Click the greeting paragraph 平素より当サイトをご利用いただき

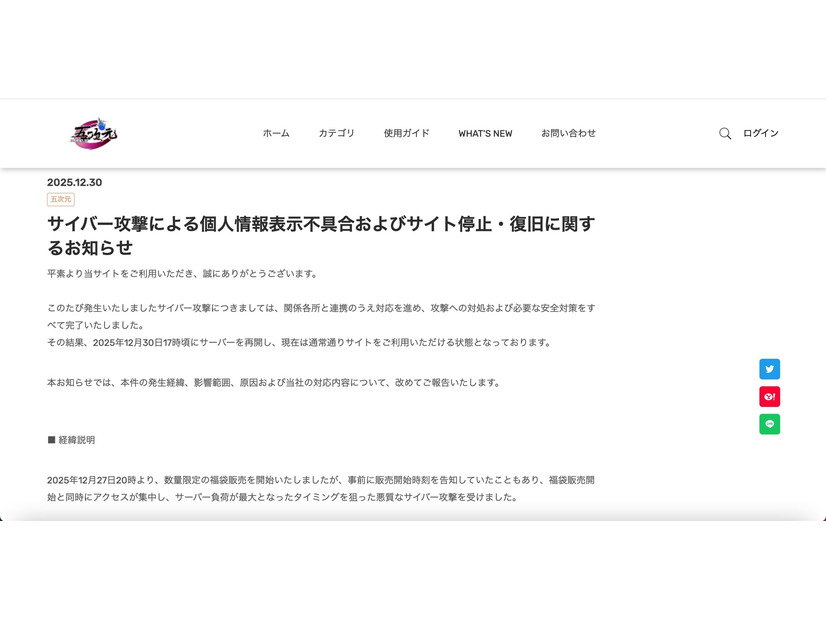point(180,271)
